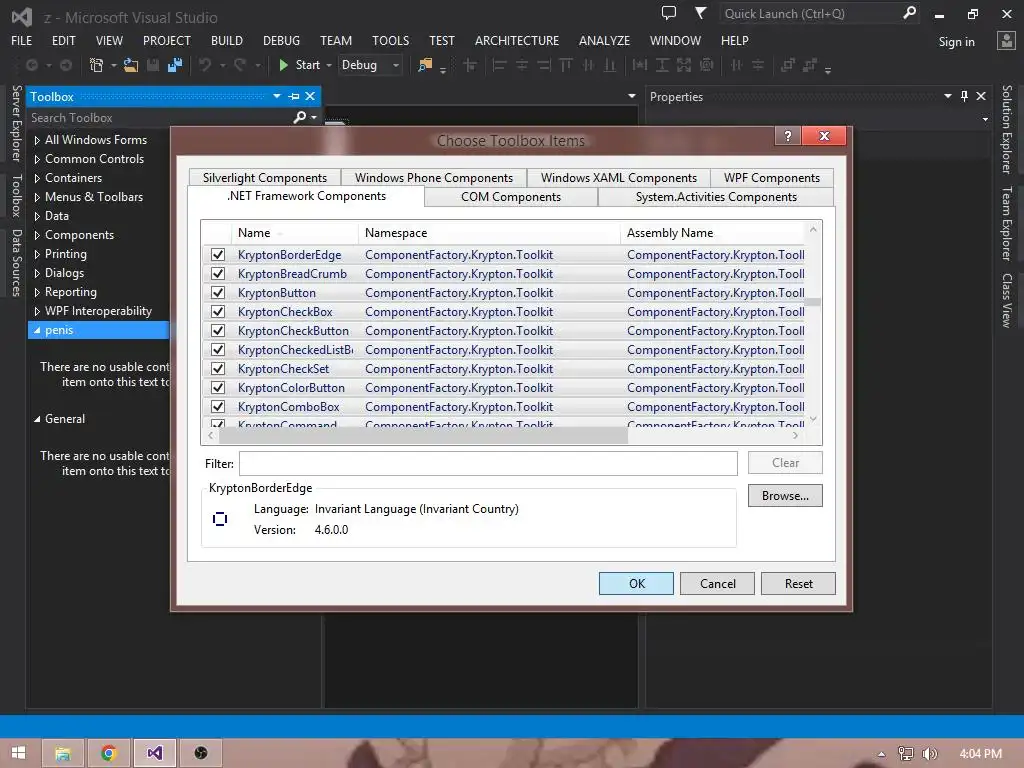Image resolution: width=1024 pixels, height=768 pixels.
Task: Uncheck the KryptonCheckBox item checkbox
Action: tap(218, 312)
